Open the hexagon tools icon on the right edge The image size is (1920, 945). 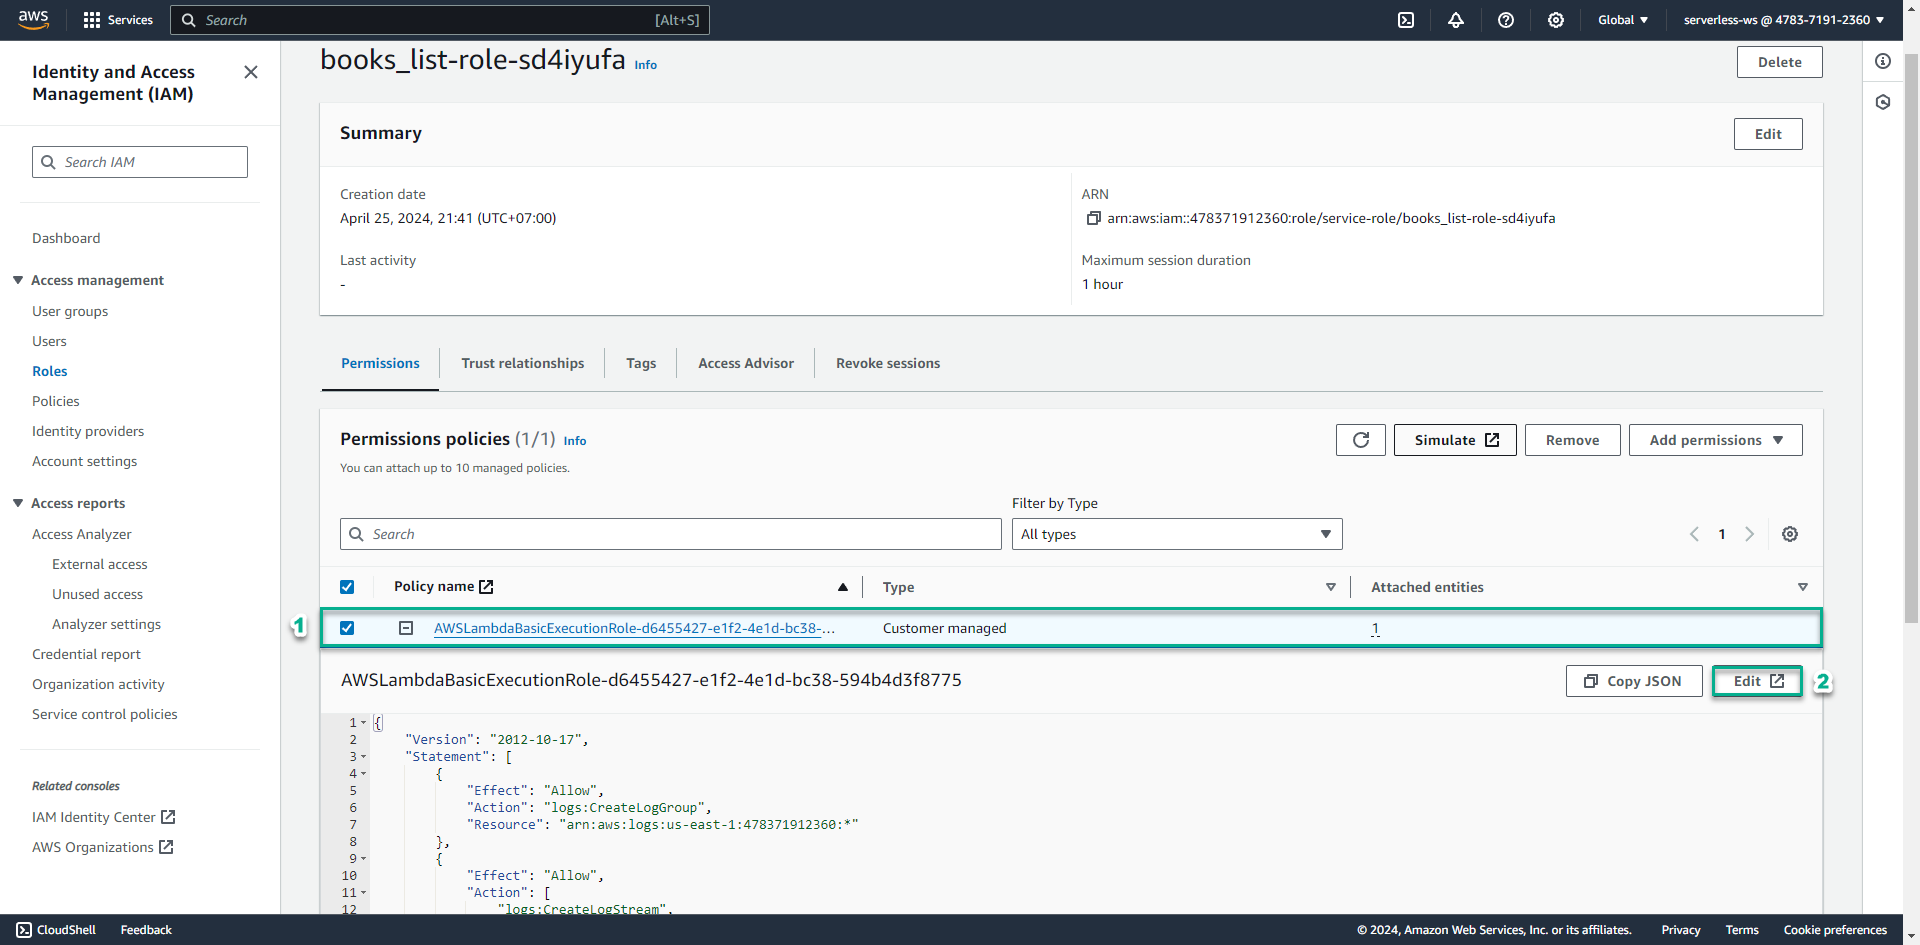point(1883,102)
